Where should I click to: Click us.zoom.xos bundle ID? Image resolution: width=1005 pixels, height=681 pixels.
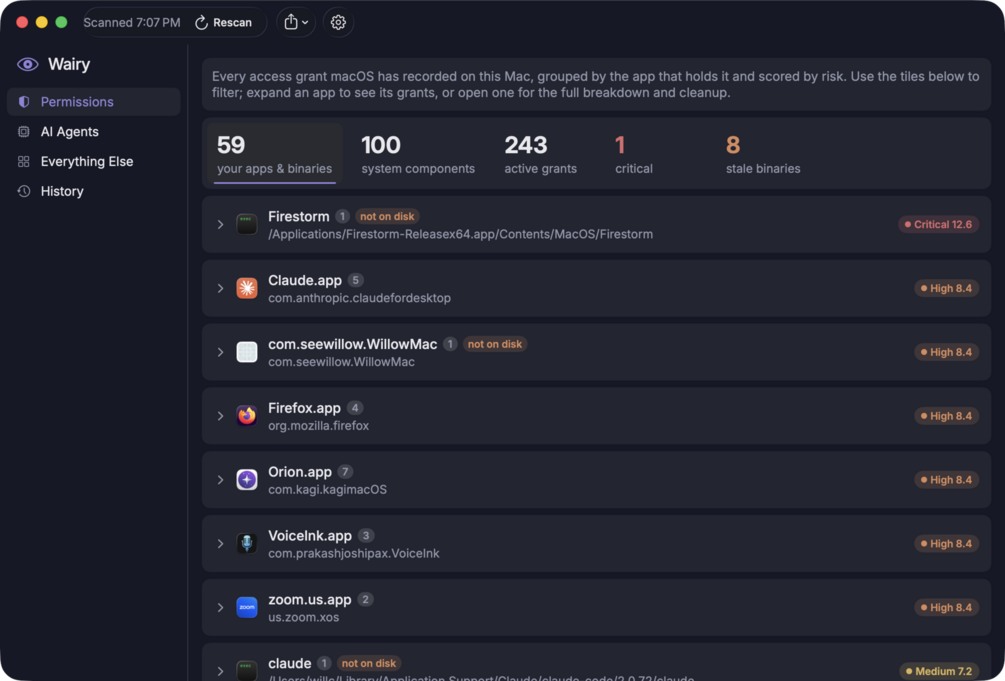coord(303,618)
